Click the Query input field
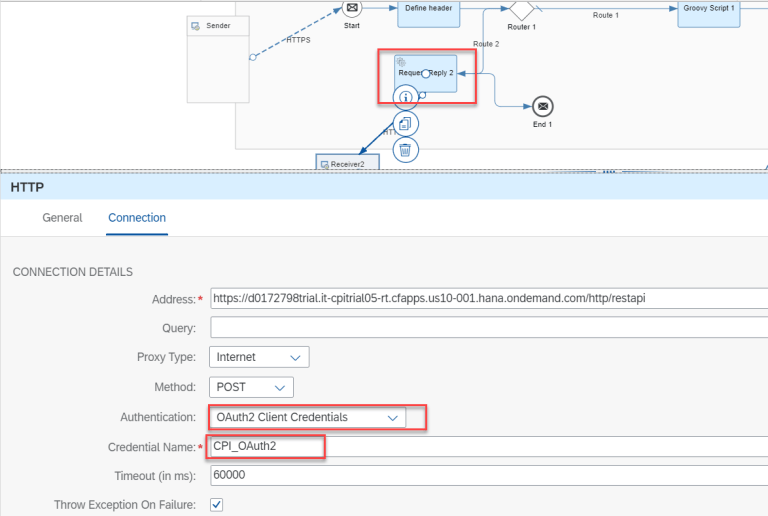 489,328
